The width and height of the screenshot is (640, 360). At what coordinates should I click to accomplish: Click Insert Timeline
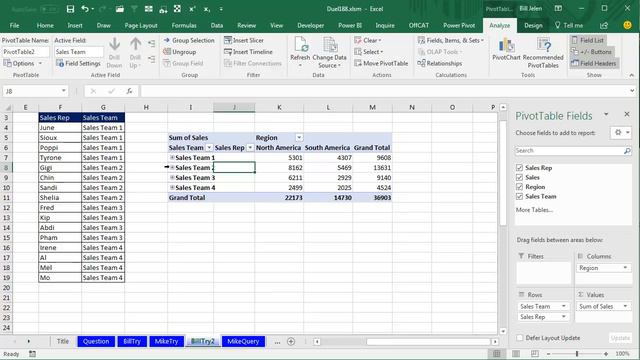coord(248,52)
